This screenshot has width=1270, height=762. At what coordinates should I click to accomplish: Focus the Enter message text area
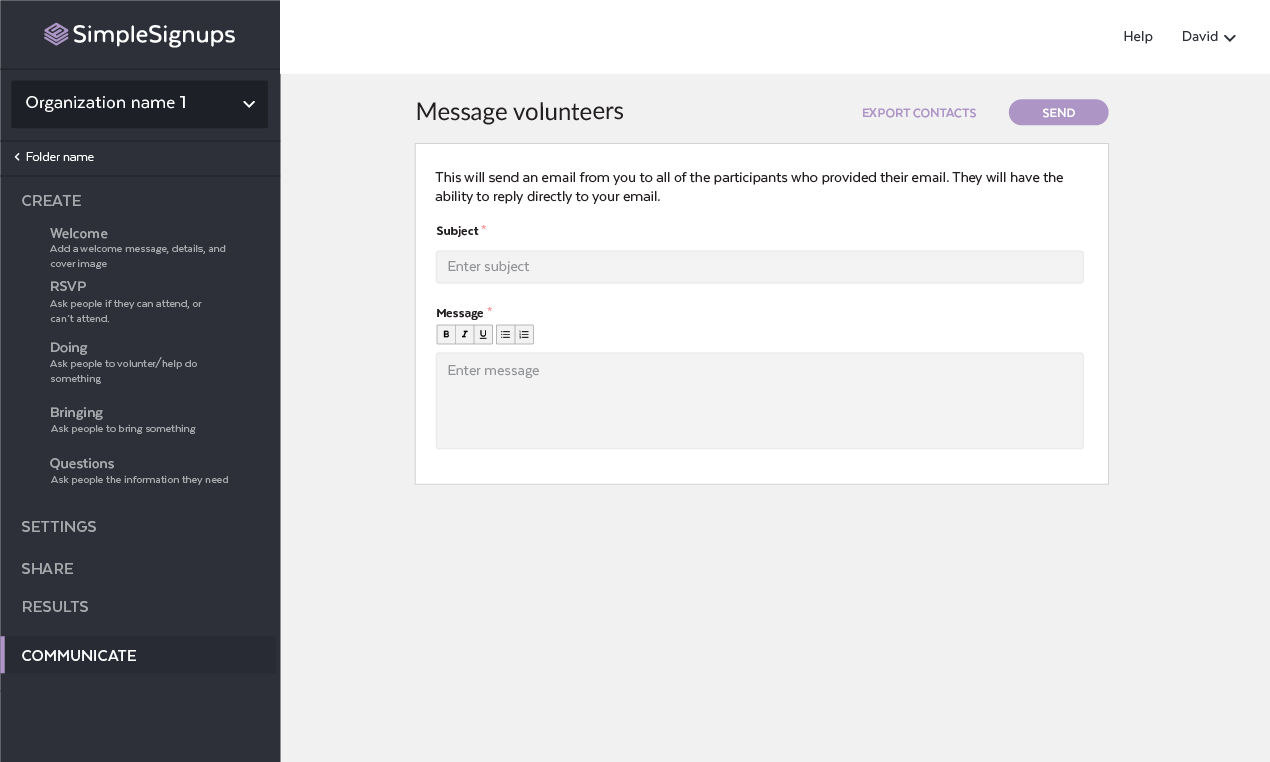pos(759,400)
